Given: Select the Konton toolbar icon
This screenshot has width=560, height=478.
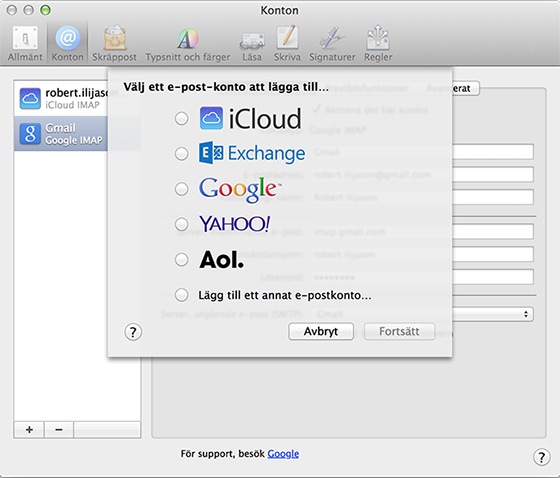Looking at the screenshot, I should (68, 44).
